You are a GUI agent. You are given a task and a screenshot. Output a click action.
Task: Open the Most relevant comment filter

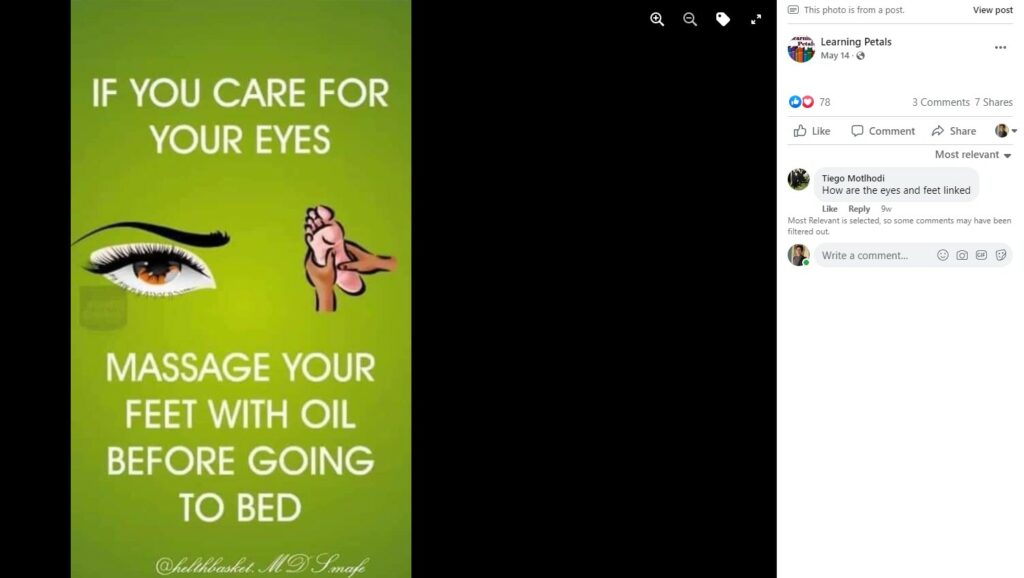973,155
